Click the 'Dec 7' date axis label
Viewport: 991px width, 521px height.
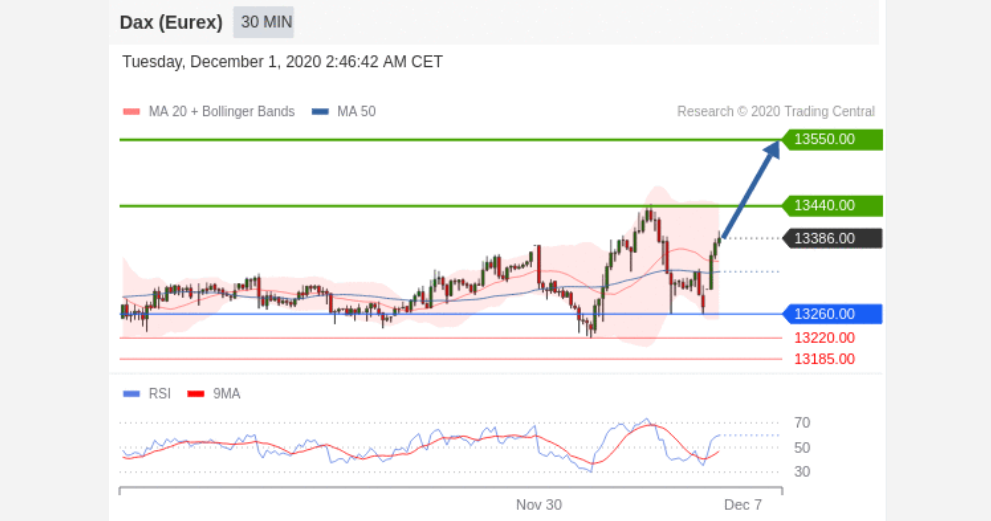[x=743, y=505]
